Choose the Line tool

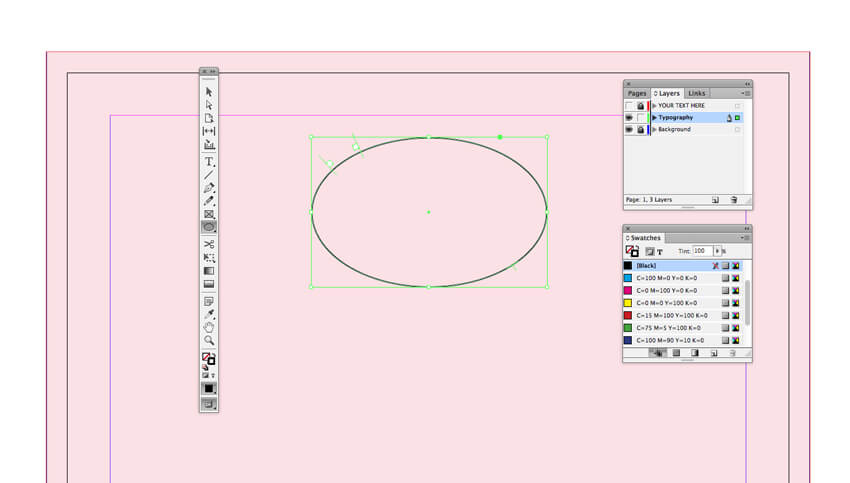209,175
